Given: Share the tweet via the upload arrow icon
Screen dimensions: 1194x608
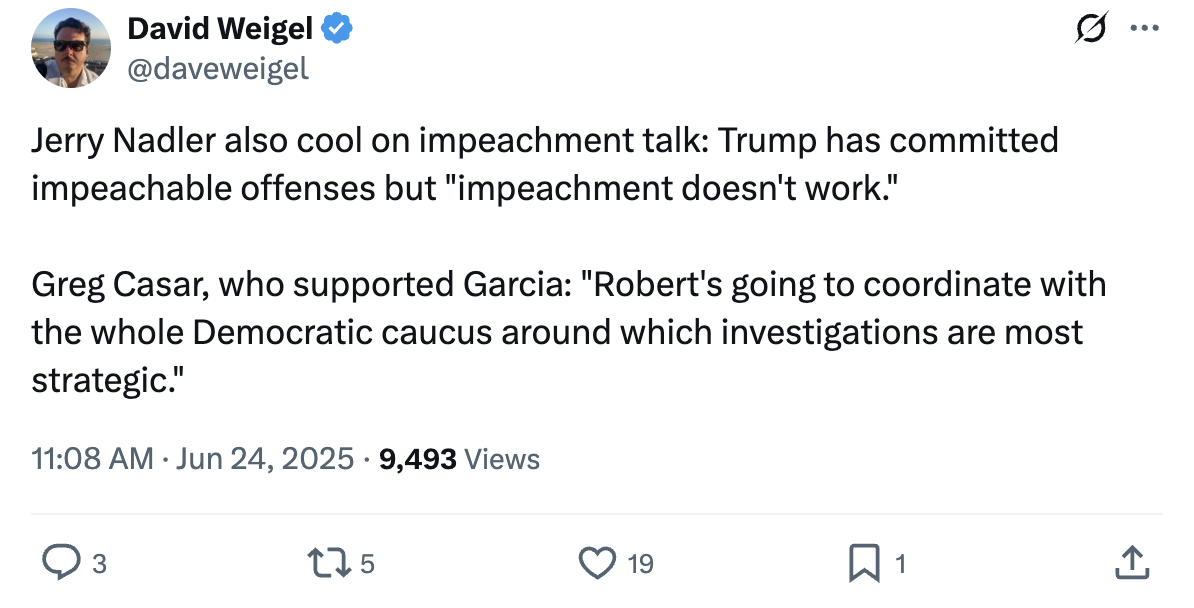Looking at the screenshot, I should click(1131, 563).
